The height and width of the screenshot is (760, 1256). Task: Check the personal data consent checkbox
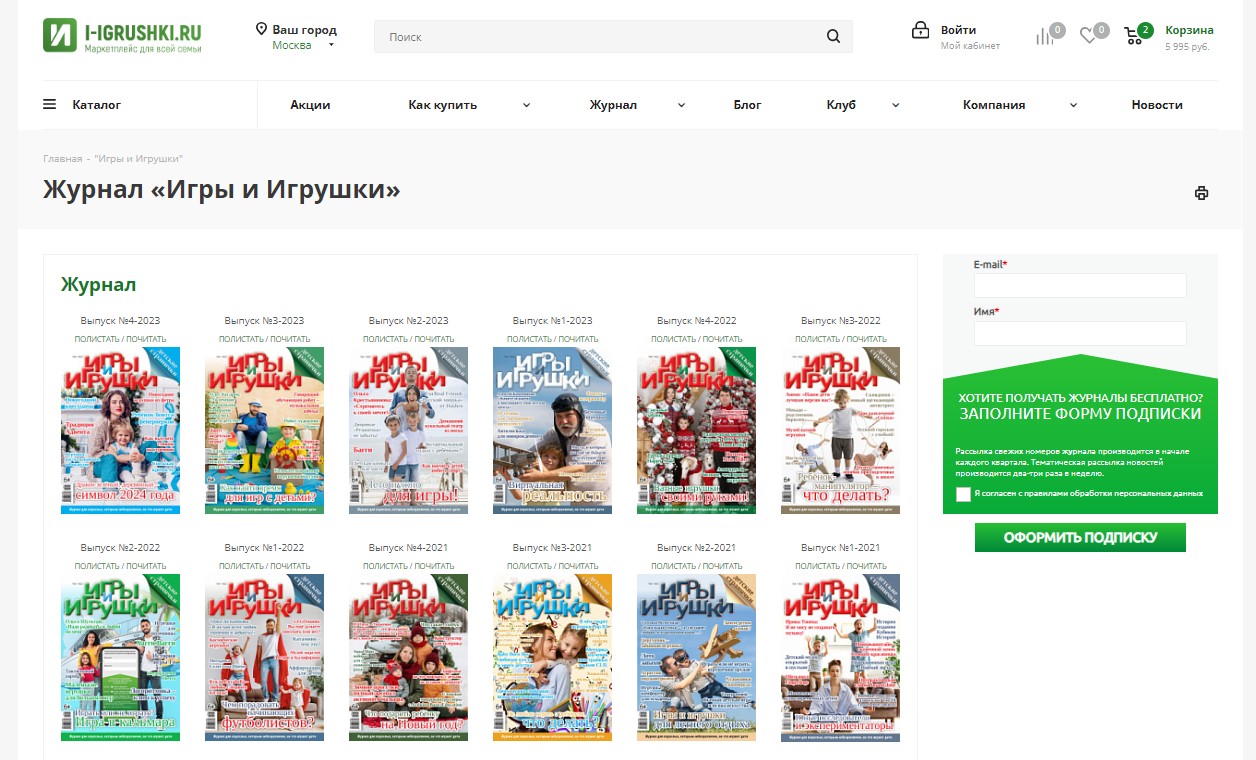pyautogui.click(x=963, y=494)
